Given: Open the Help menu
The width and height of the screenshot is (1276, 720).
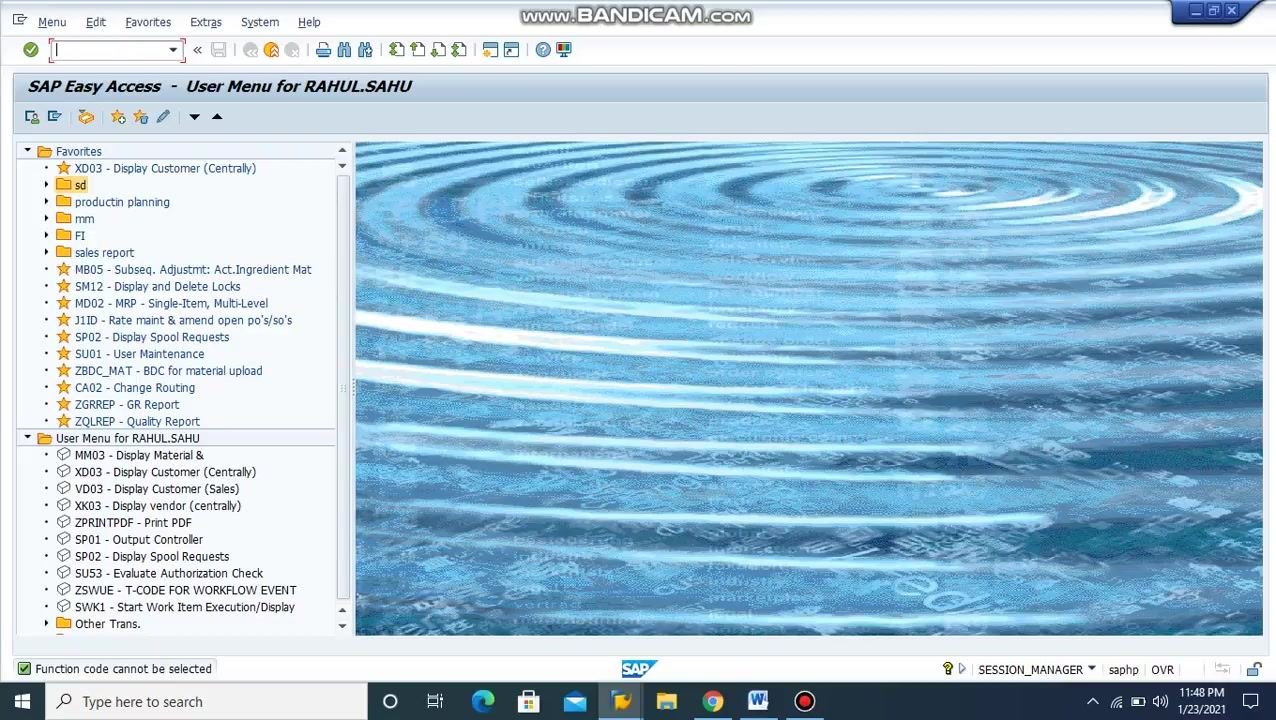Looking at the screenshot, I should pos(309,22).
